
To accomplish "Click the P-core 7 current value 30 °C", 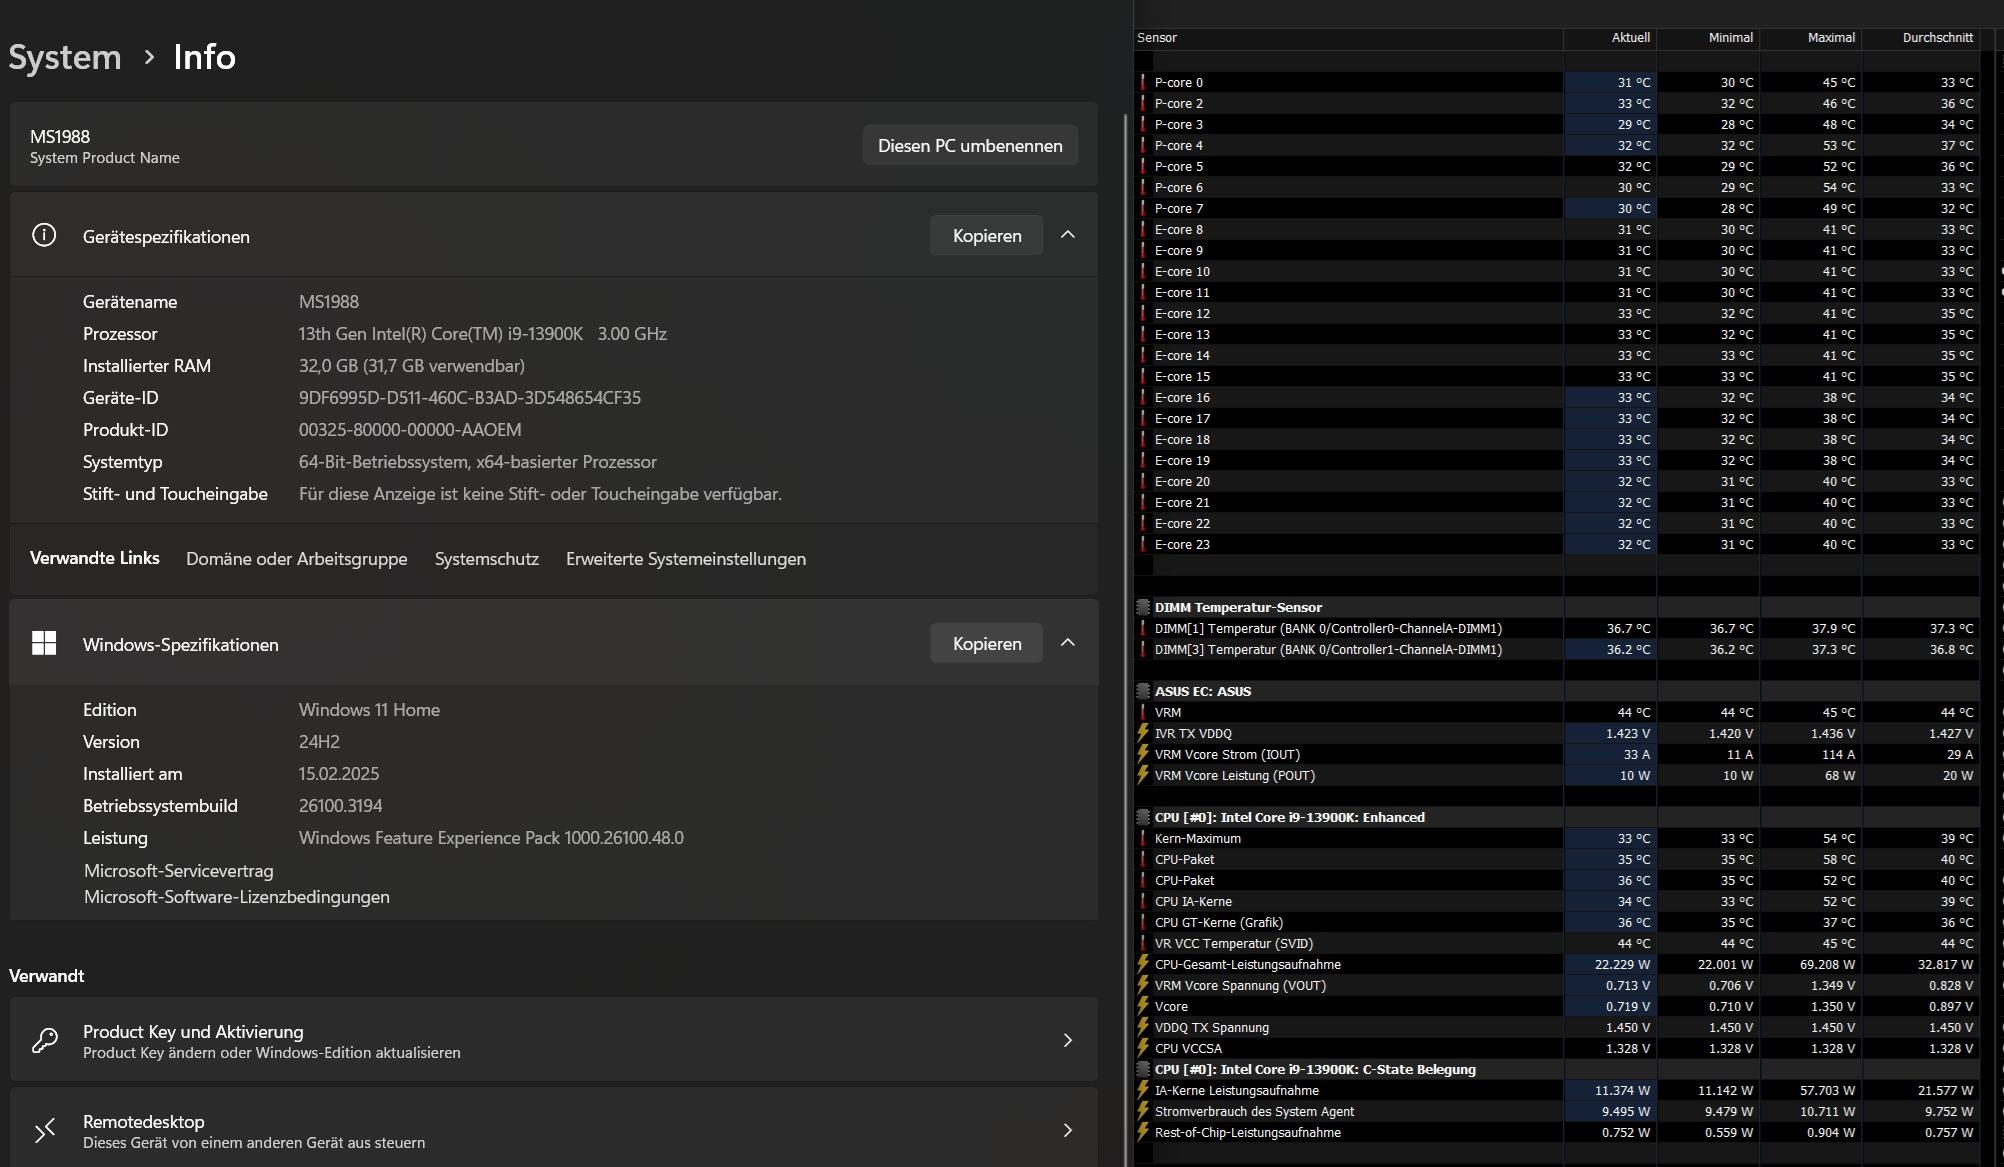I will pyautogui.click(x=1634, y=208).
